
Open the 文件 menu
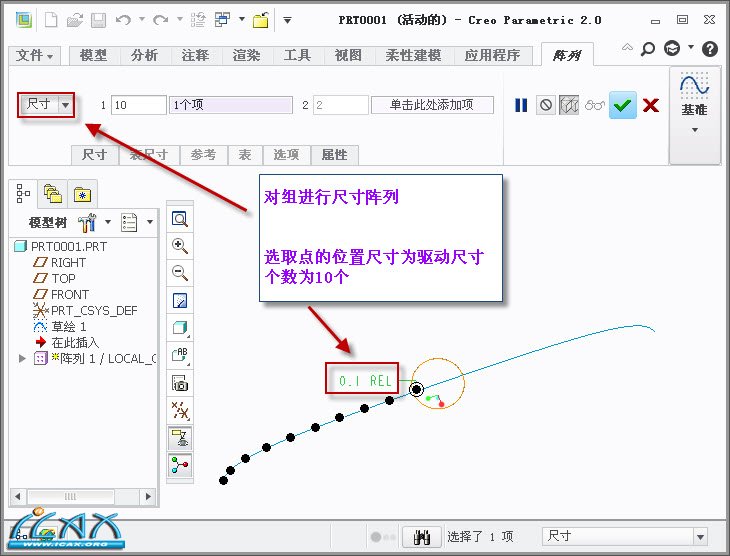[x=34, y=55]
